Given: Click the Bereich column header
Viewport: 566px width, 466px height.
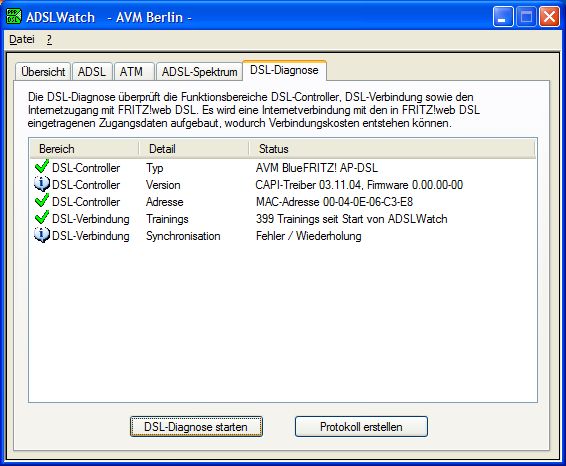Looking at the screenshot, I should 84,149.
